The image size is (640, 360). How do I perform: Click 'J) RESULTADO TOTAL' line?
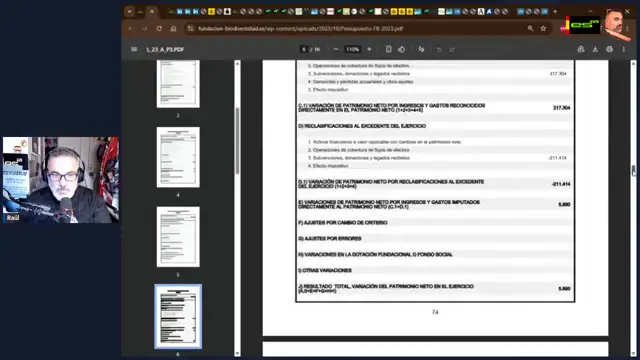click(386, 289)
